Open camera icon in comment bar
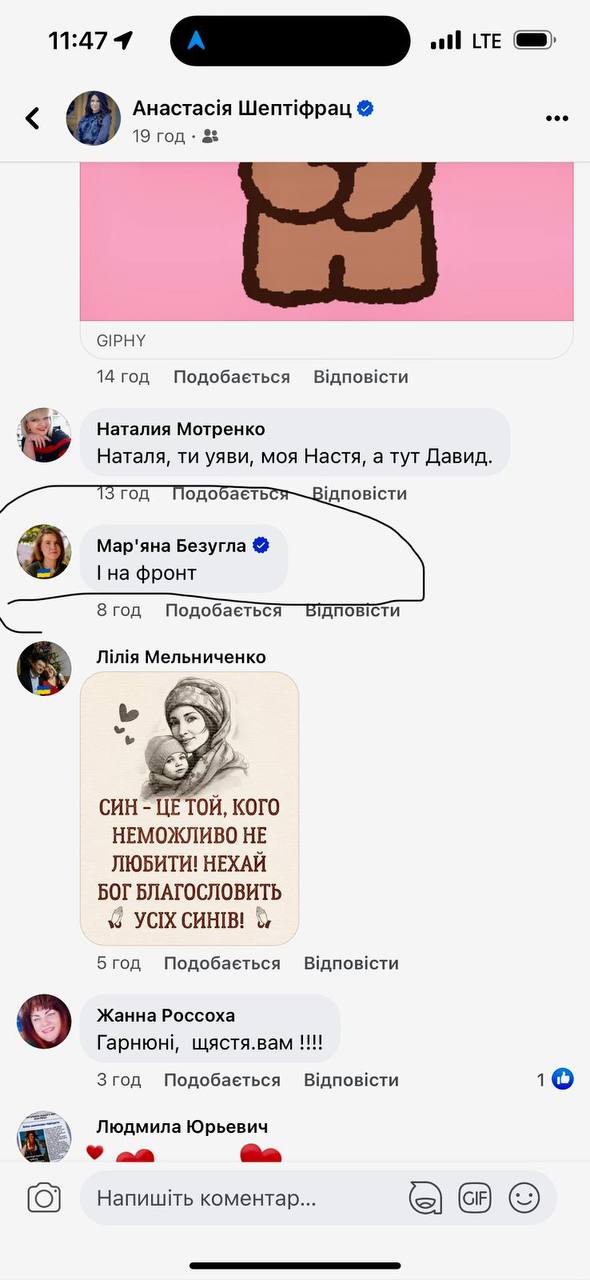This screenshot has height=1280, width=590. click(44, 1197)
